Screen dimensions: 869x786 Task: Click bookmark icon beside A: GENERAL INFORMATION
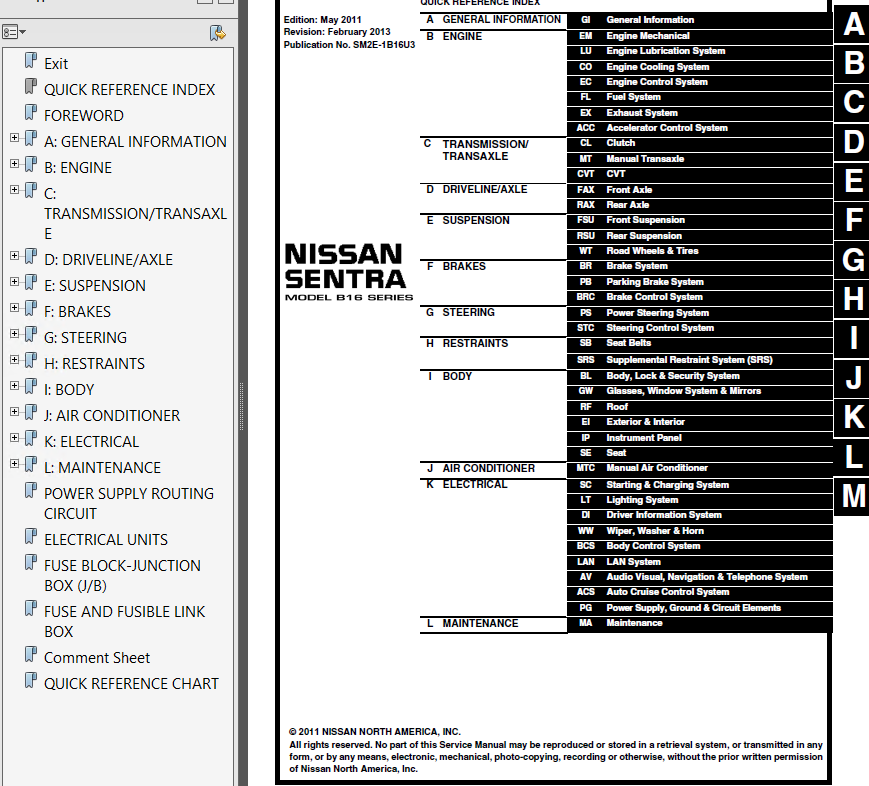[x=31, y=139]
